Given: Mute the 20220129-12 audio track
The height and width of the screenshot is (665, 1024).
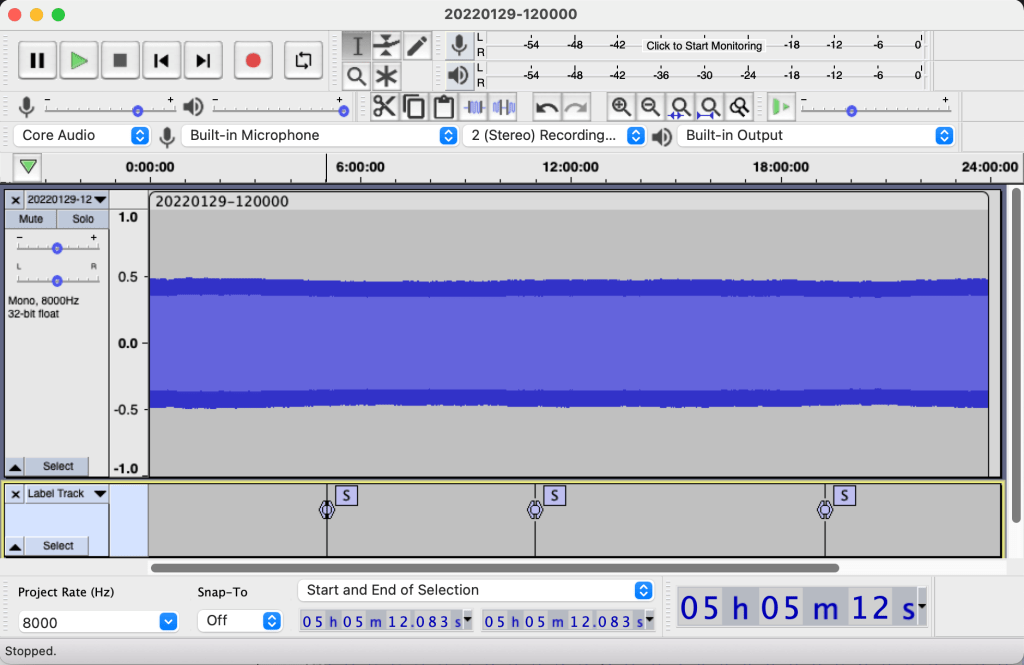Looking at the screenshot, I should (x=31, y=219).
